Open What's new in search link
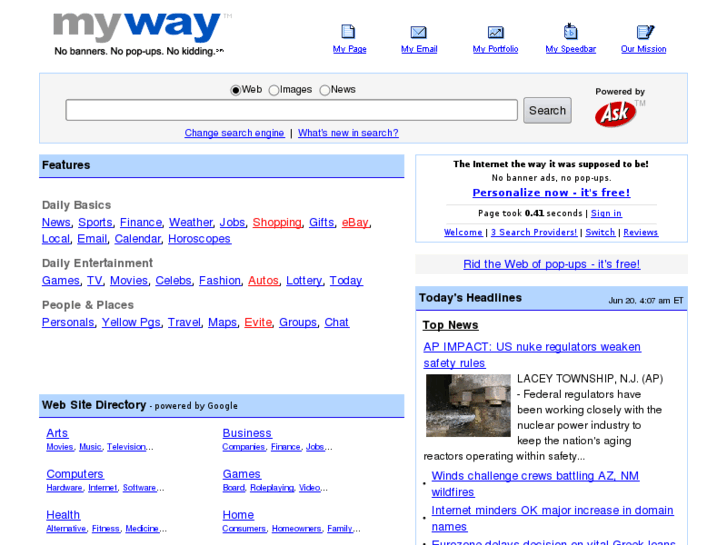The width and height of the screenshot is (727, 545). (x=348, y=133)
